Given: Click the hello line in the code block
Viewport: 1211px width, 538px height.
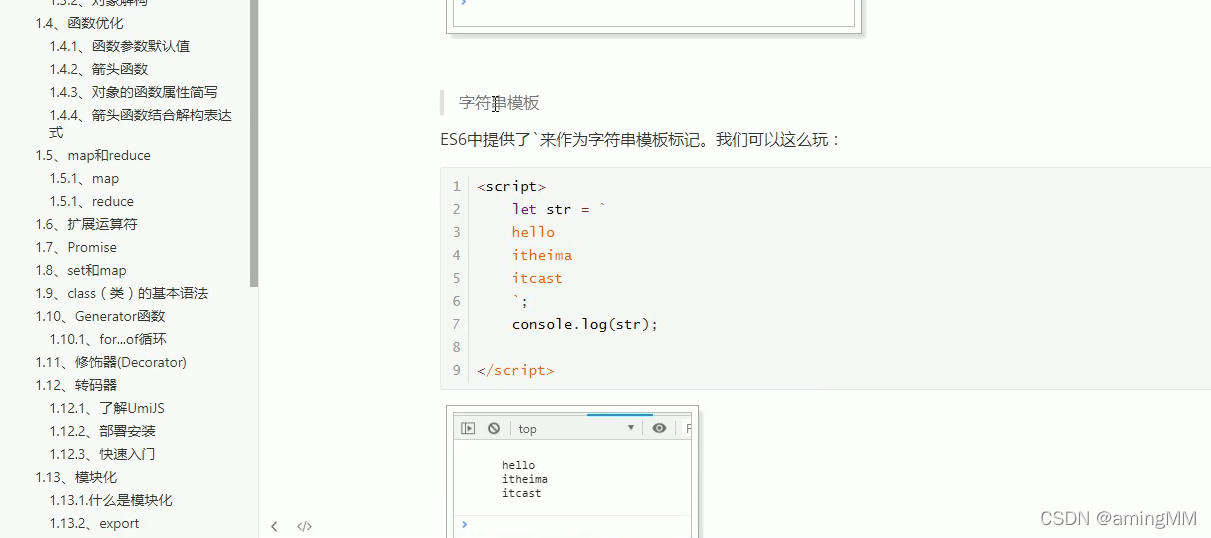Looking at the screenshot, I should (533, 232).
